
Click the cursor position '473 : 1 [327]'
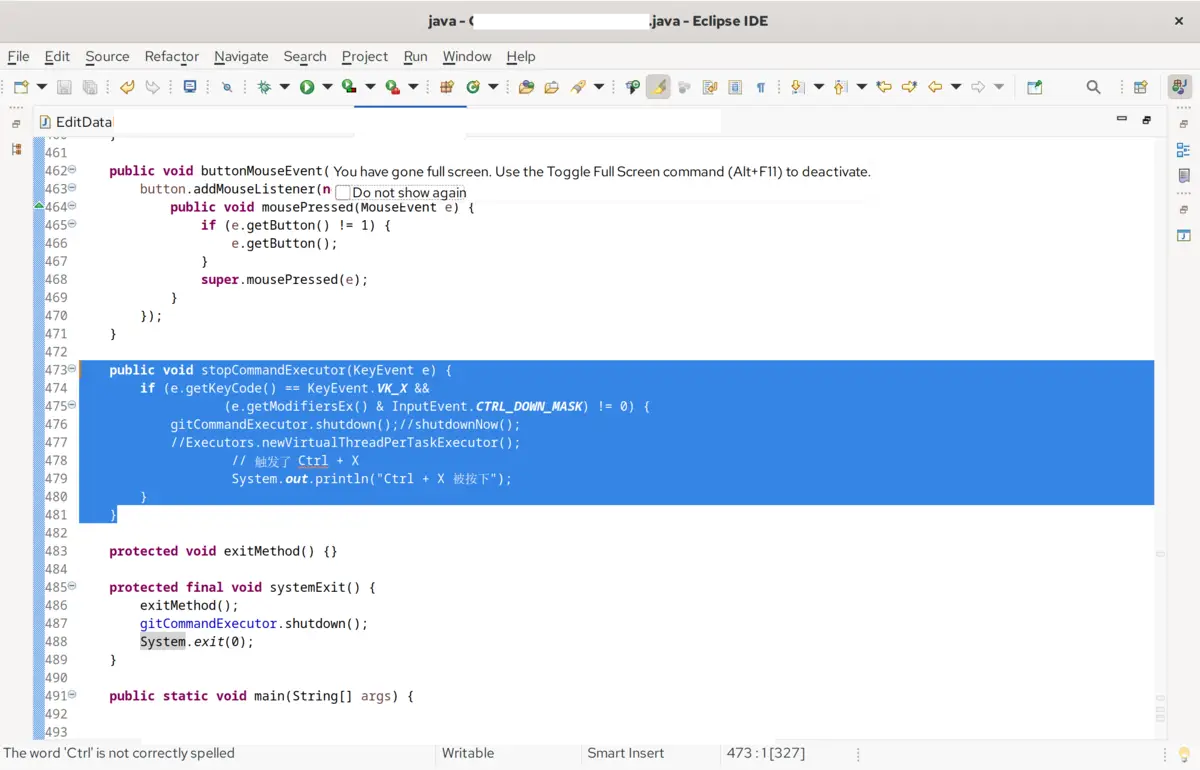pyautogui.click(x=765, y=753)
